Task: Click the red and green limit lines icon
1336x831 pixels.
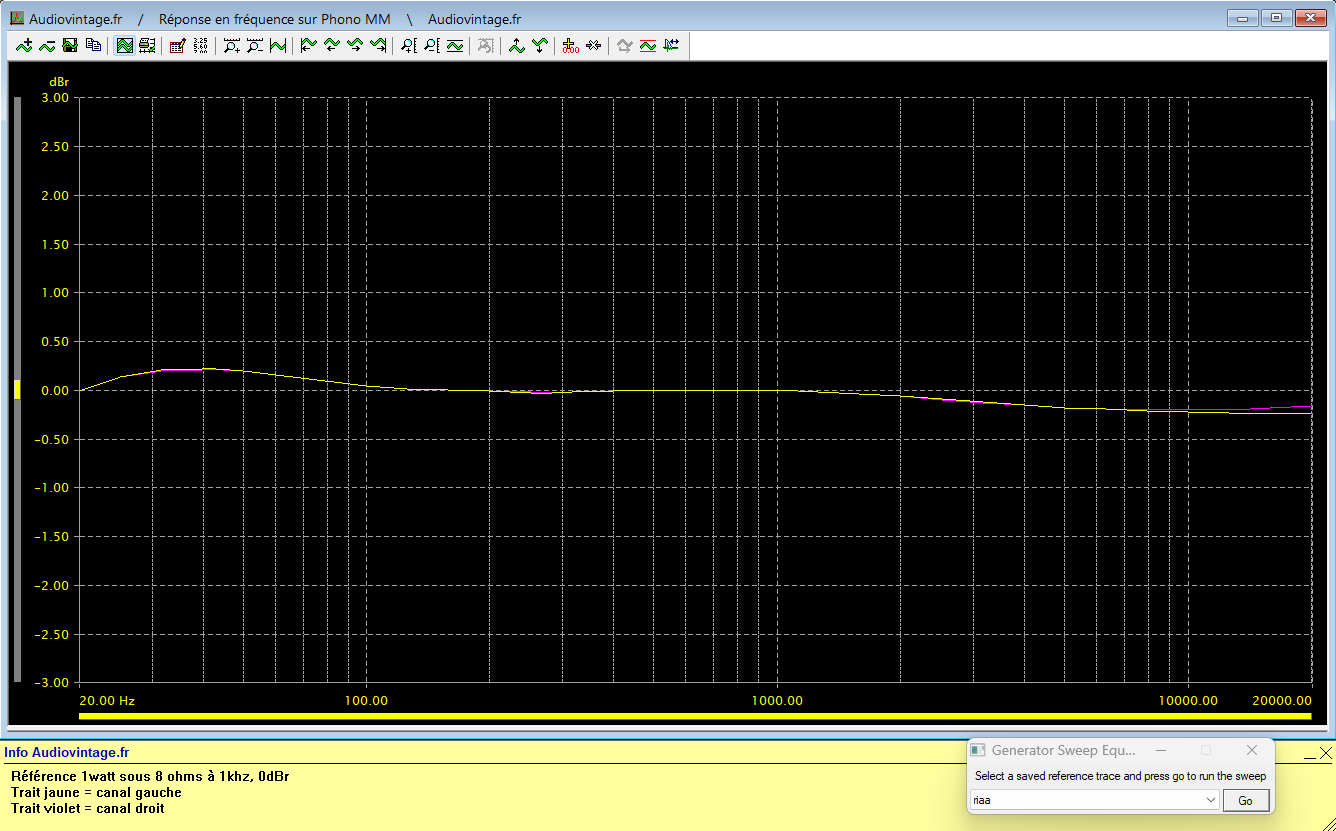Action: [648, 45]
